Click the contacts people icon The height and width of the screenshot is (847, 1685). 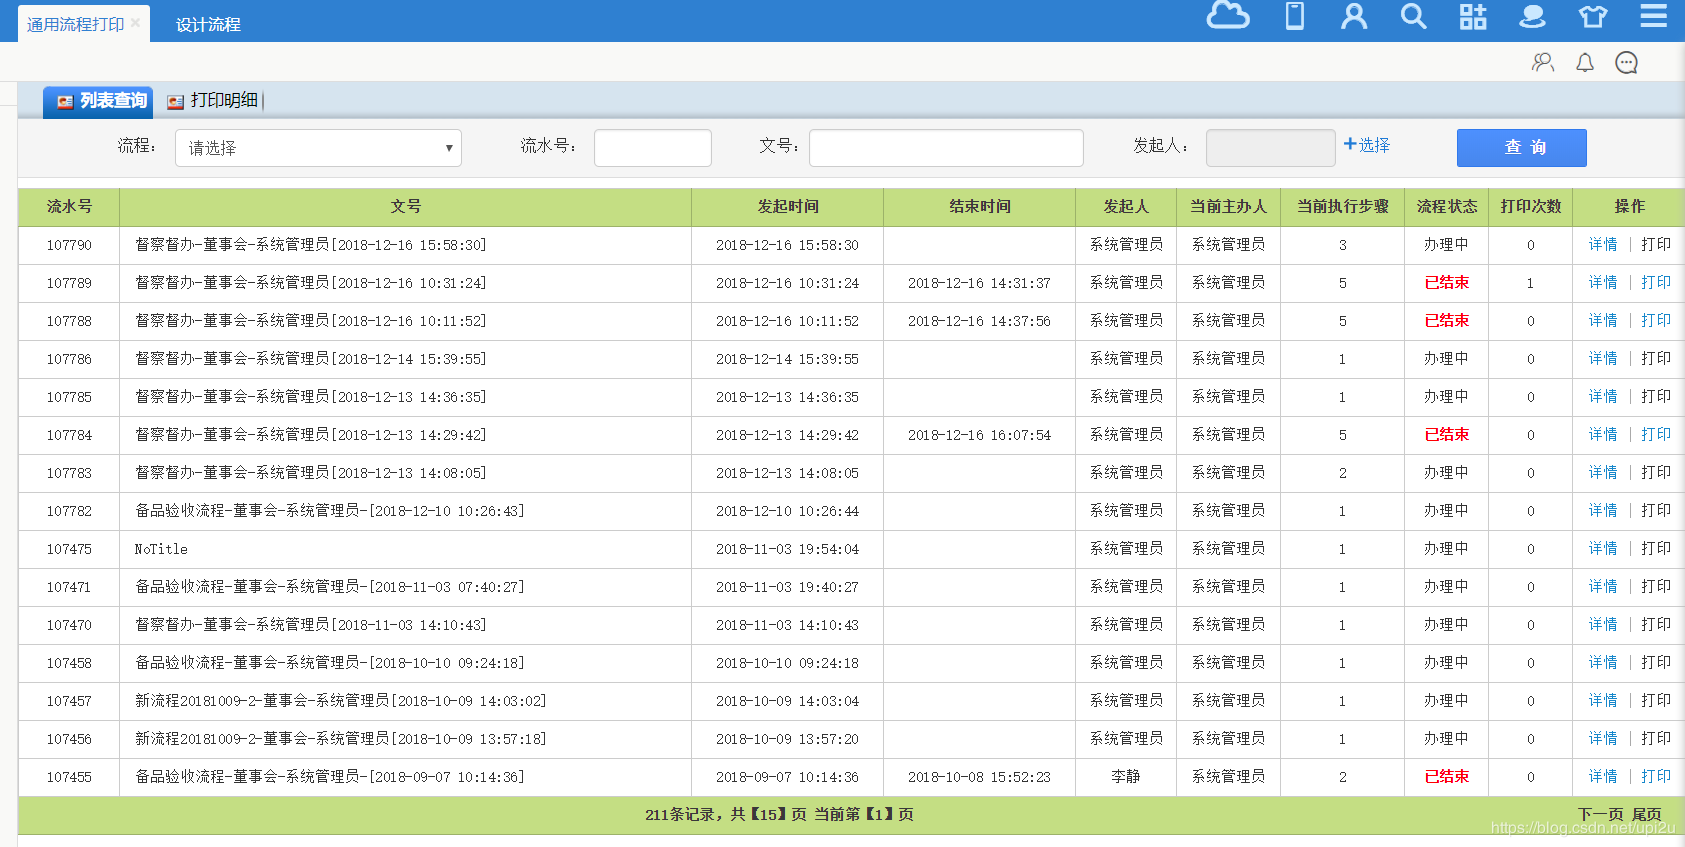[x=1543, y=63]
